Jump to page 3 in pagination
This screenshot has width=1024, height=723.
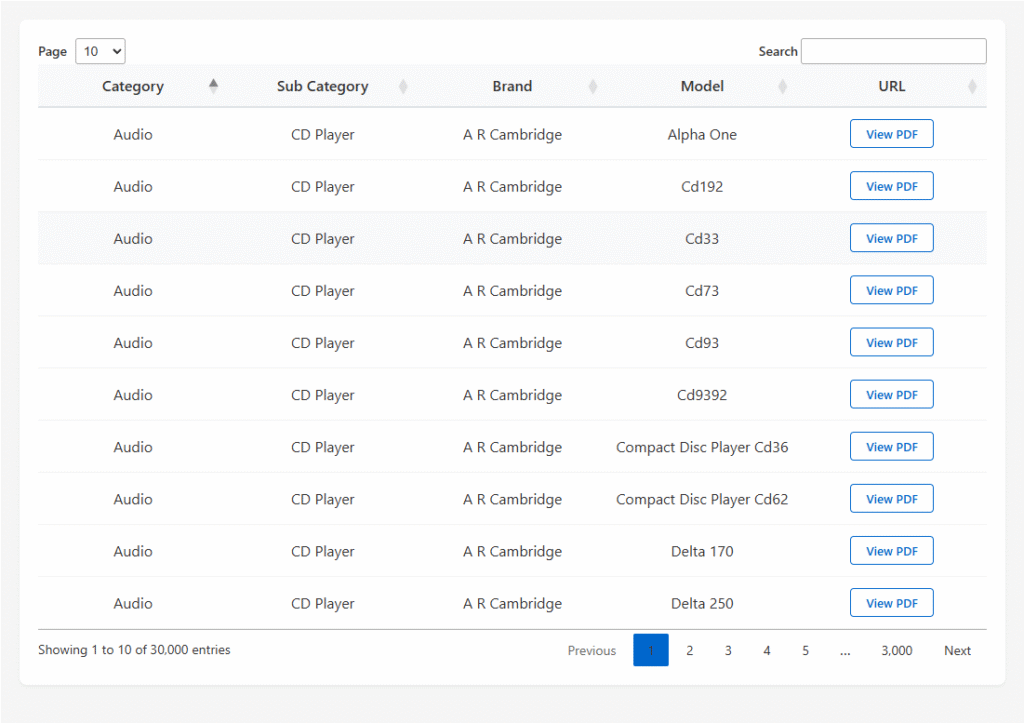coord(728,650)
